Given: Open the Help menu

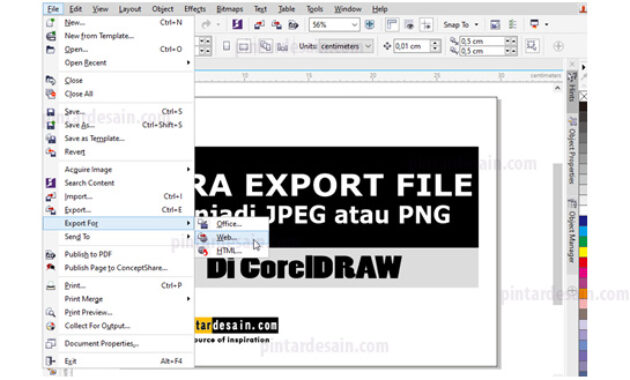Looking at the screenshot, I should pyautogui.click(x=380, y=9).
